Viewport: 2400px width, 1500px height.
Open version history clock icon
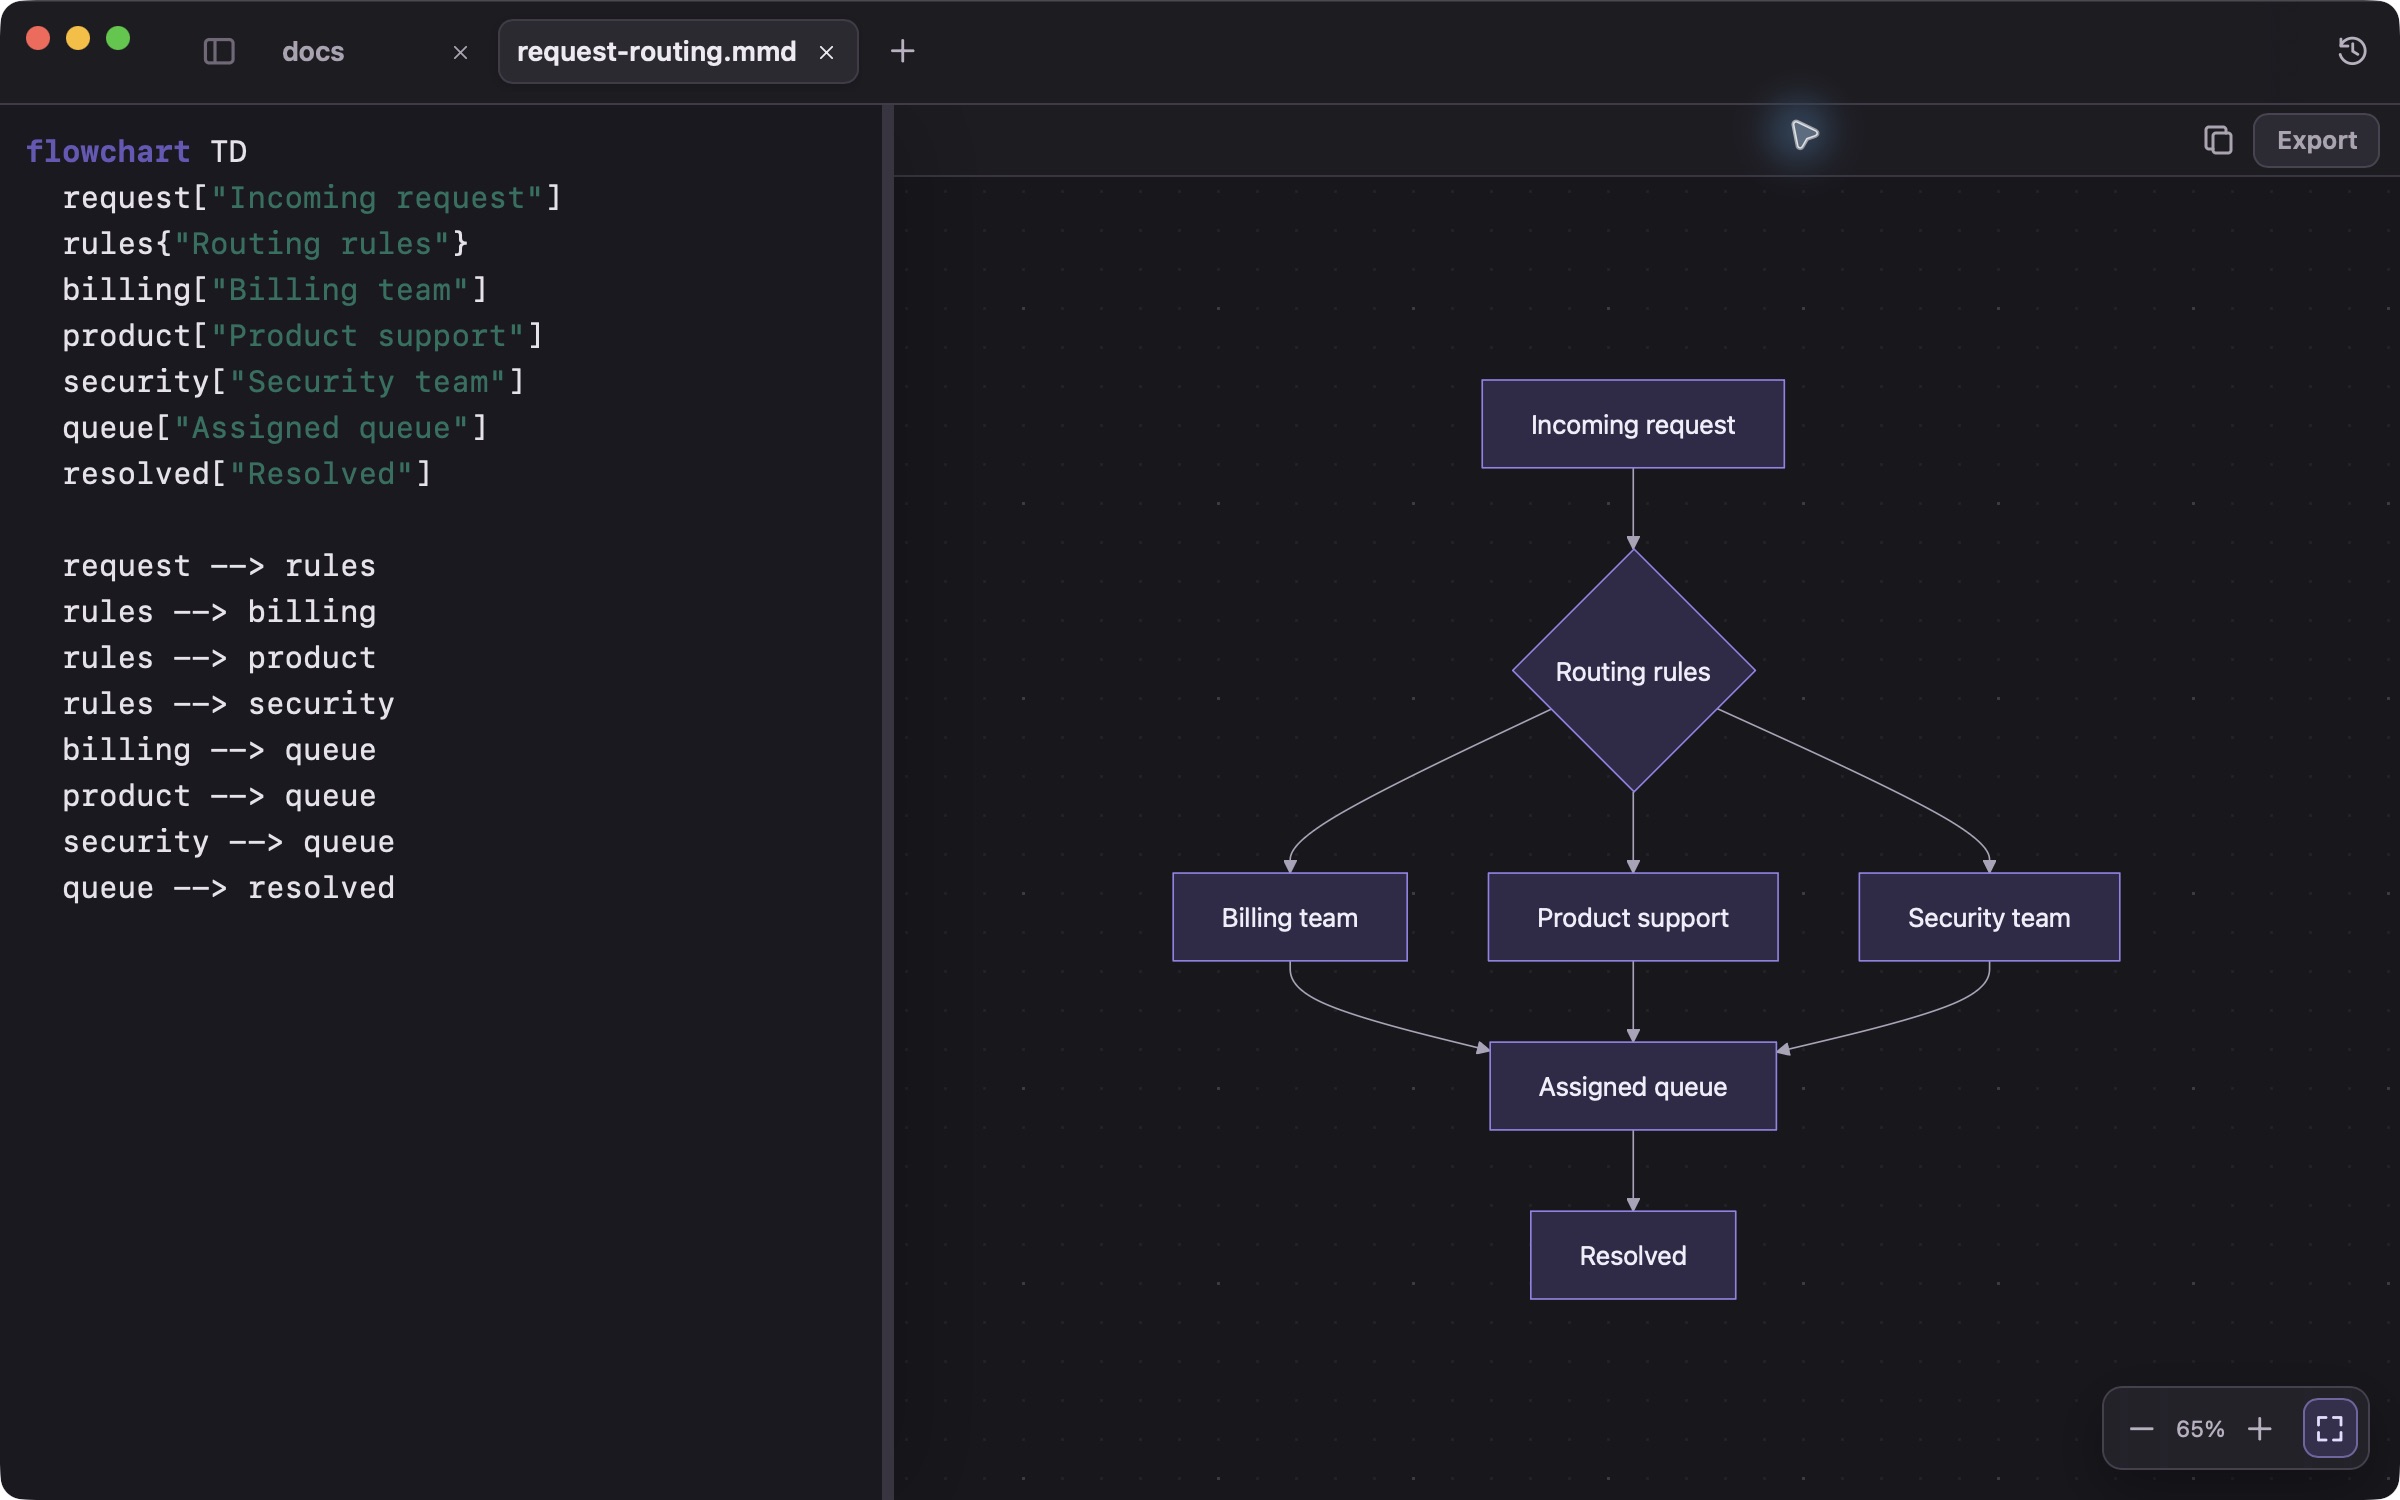point(2352,51)
